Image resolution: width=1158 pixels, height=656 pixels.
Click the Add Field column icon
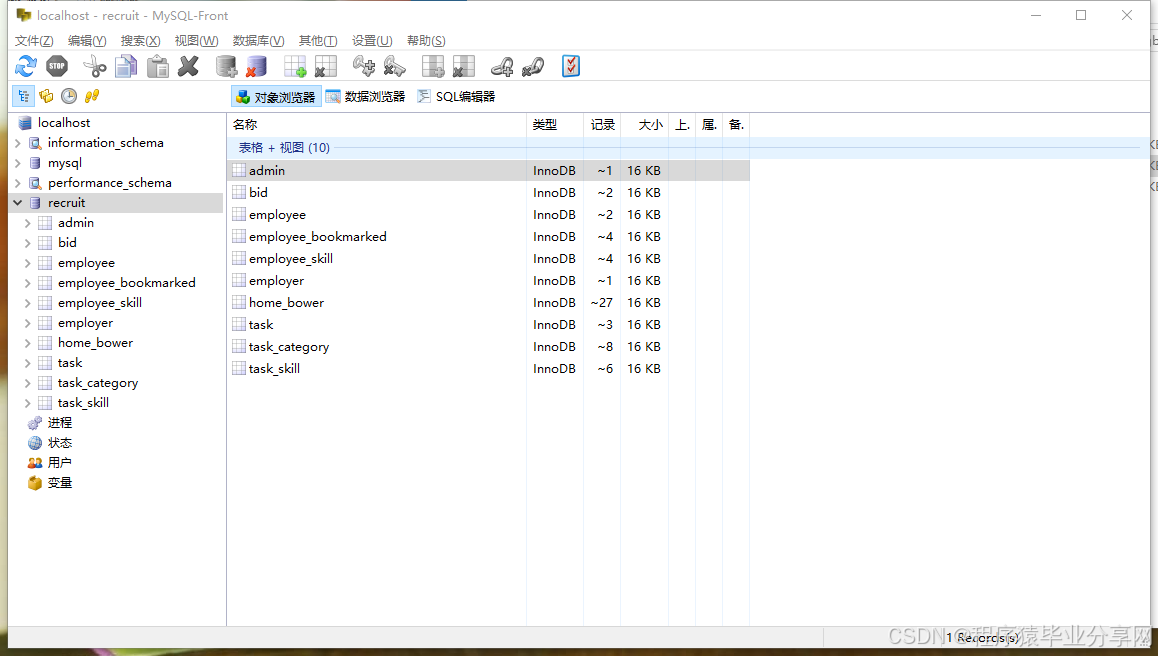(x=433, y=66)
